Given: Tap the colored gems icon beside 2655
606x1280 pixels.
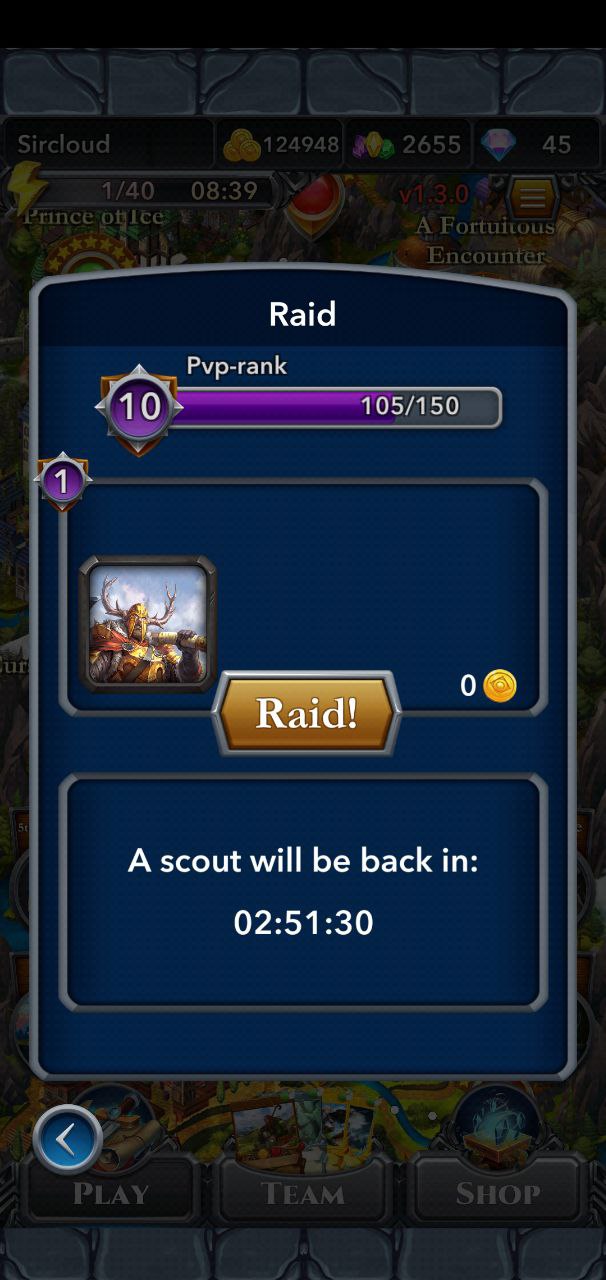Looking at the screenshot, I should [373, 145].
